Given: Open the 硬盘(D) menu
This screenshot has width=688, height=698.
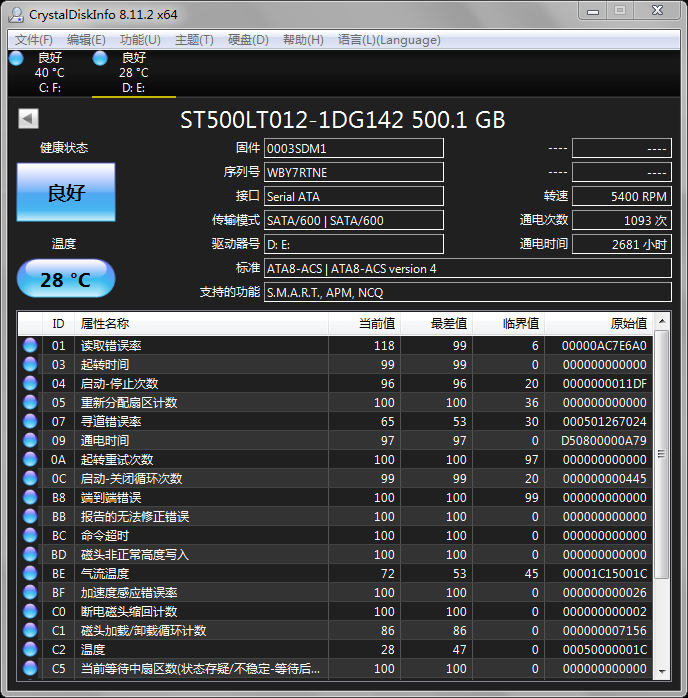Looking at the screenshot, I should click(x=248, y=40).
